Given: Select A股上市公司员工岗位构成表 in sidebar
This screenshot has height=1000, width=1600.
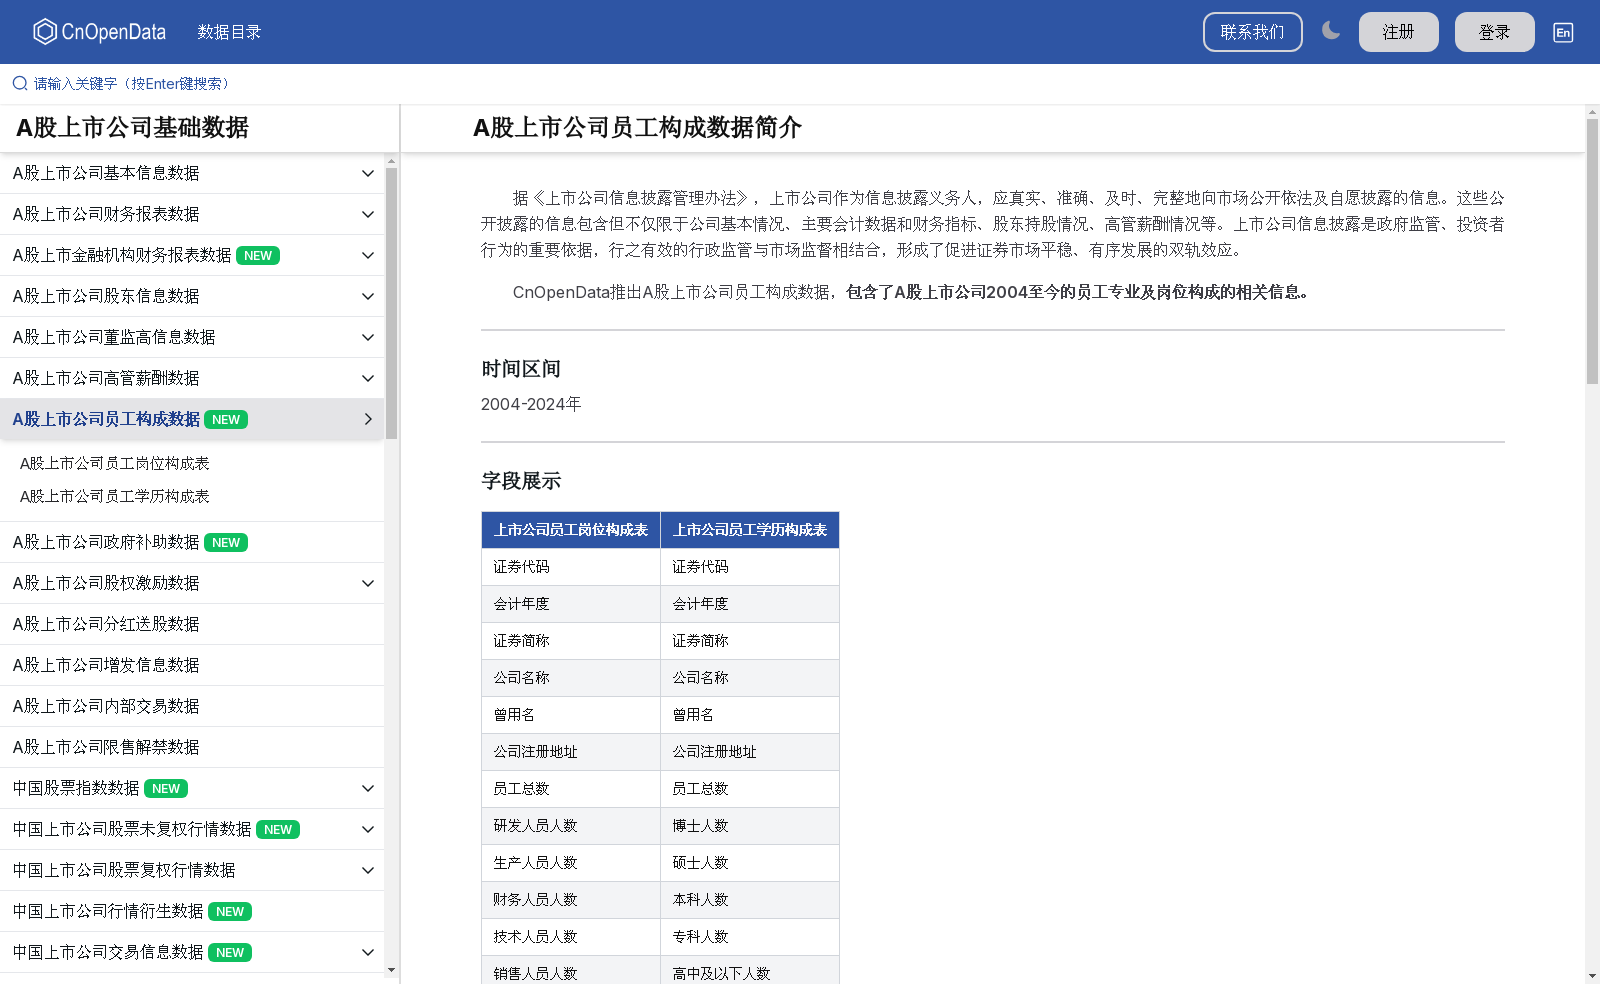Looking at the screenshot, I should click(115, 463).
